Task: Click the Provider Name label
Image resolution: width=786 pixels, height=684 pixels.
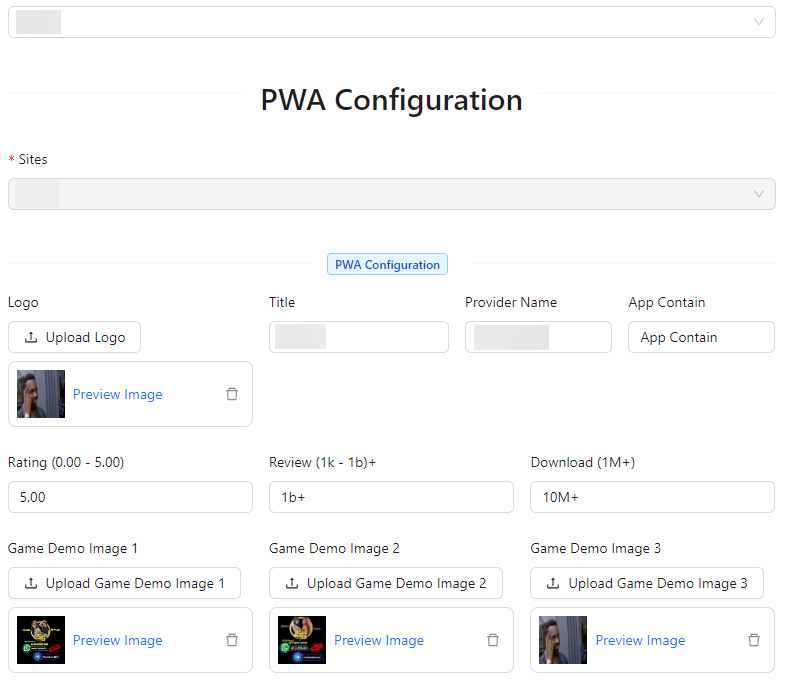Action: coord(511,302)
